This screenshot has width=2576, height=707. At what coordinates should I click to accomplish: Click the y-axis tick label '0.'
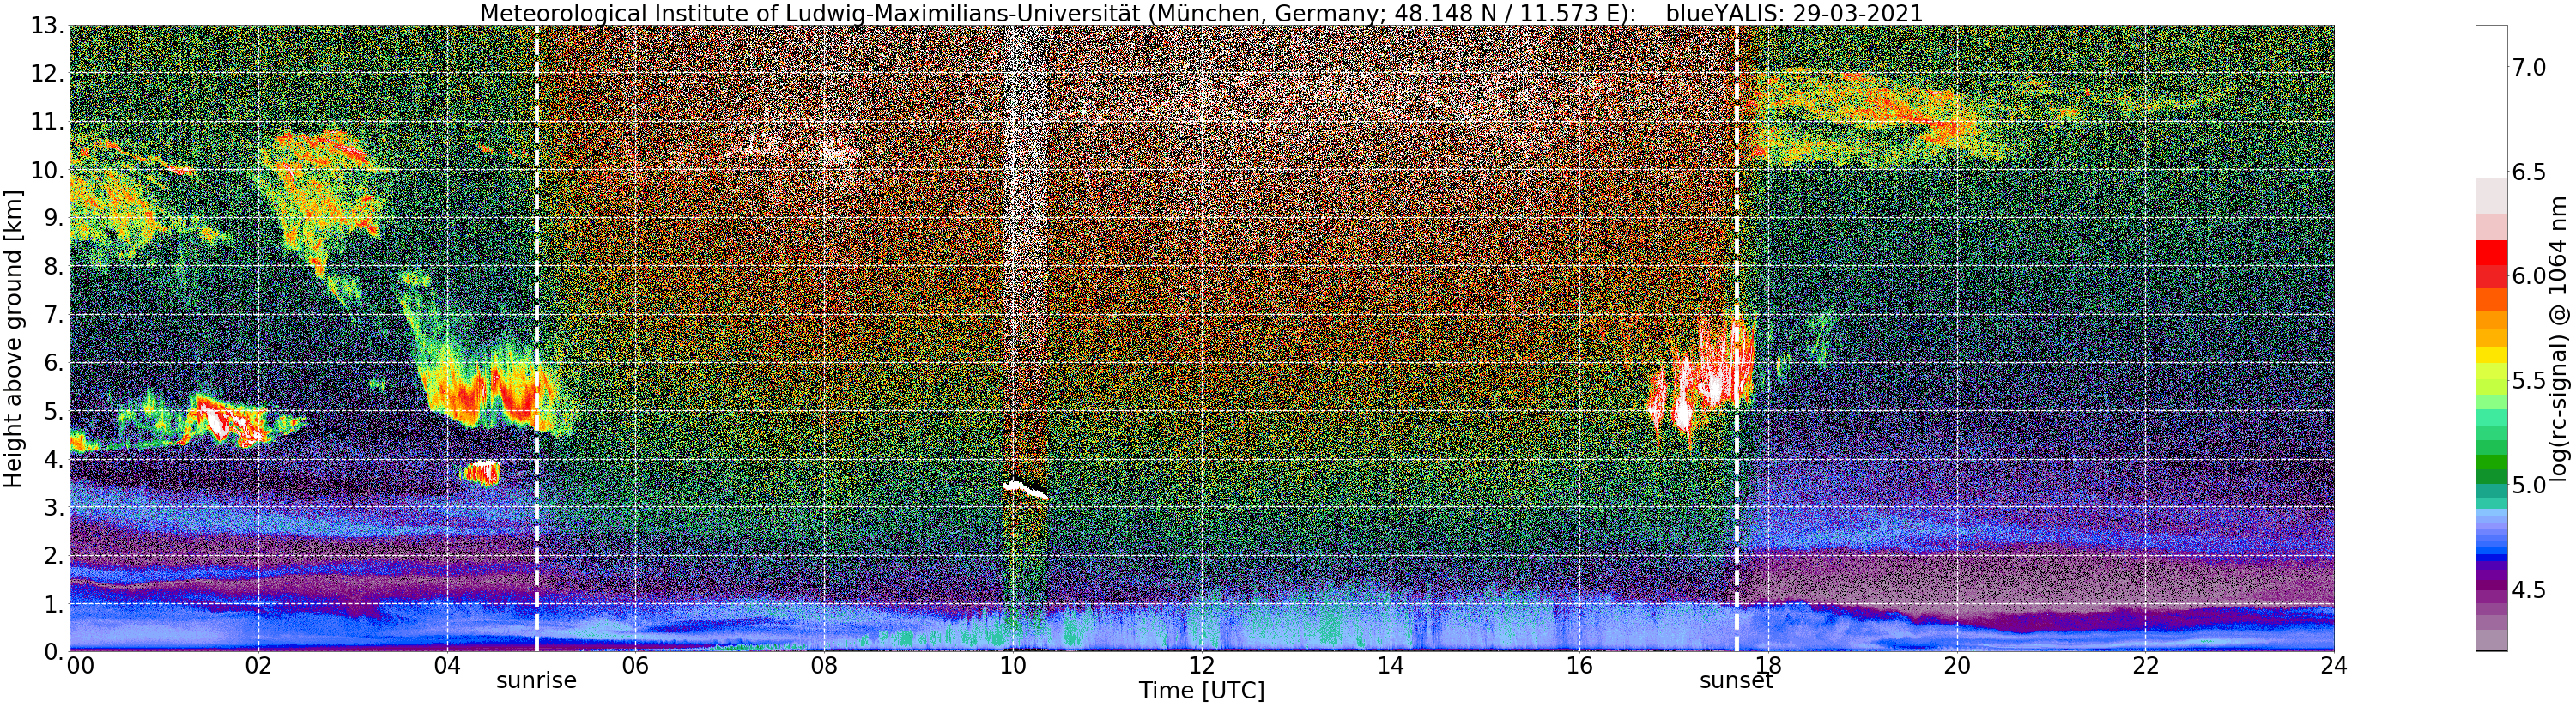54,652
